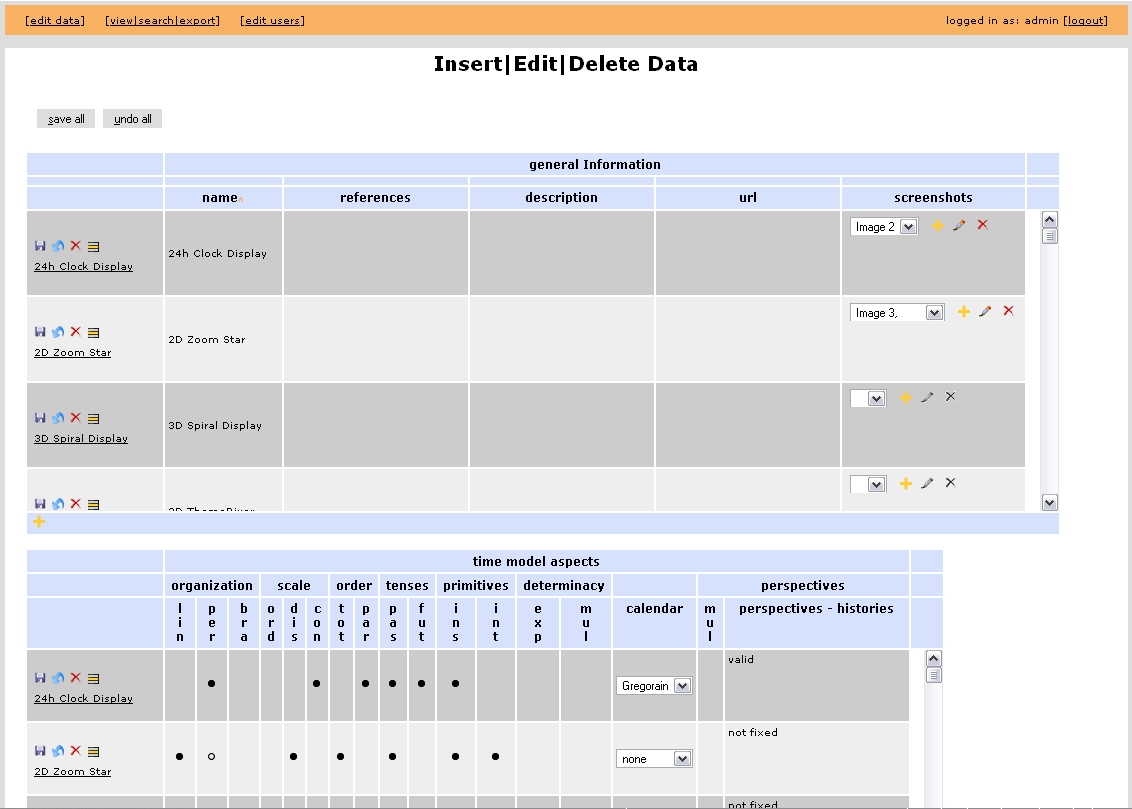Click the logout link
This screenshot has width=1132, height=809.
pyautogui.click(x=1086, y=20)
